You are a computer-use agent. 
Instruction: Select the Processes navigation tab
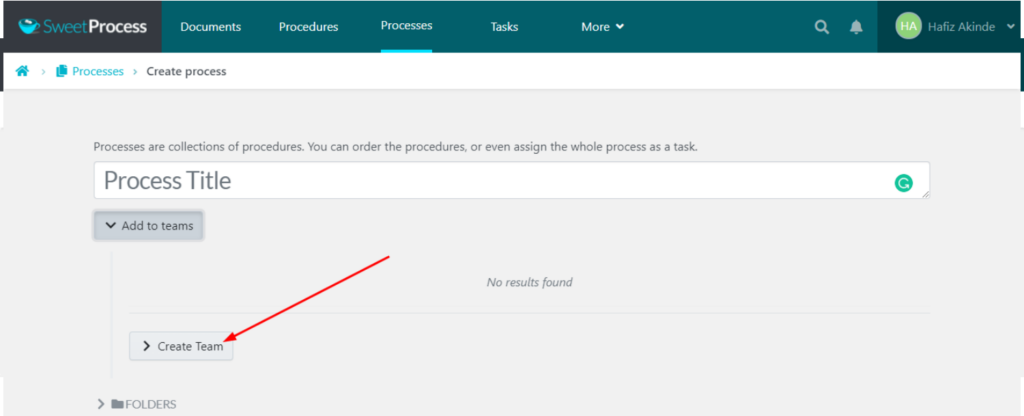pyautogui.click(x=406, y=26)
